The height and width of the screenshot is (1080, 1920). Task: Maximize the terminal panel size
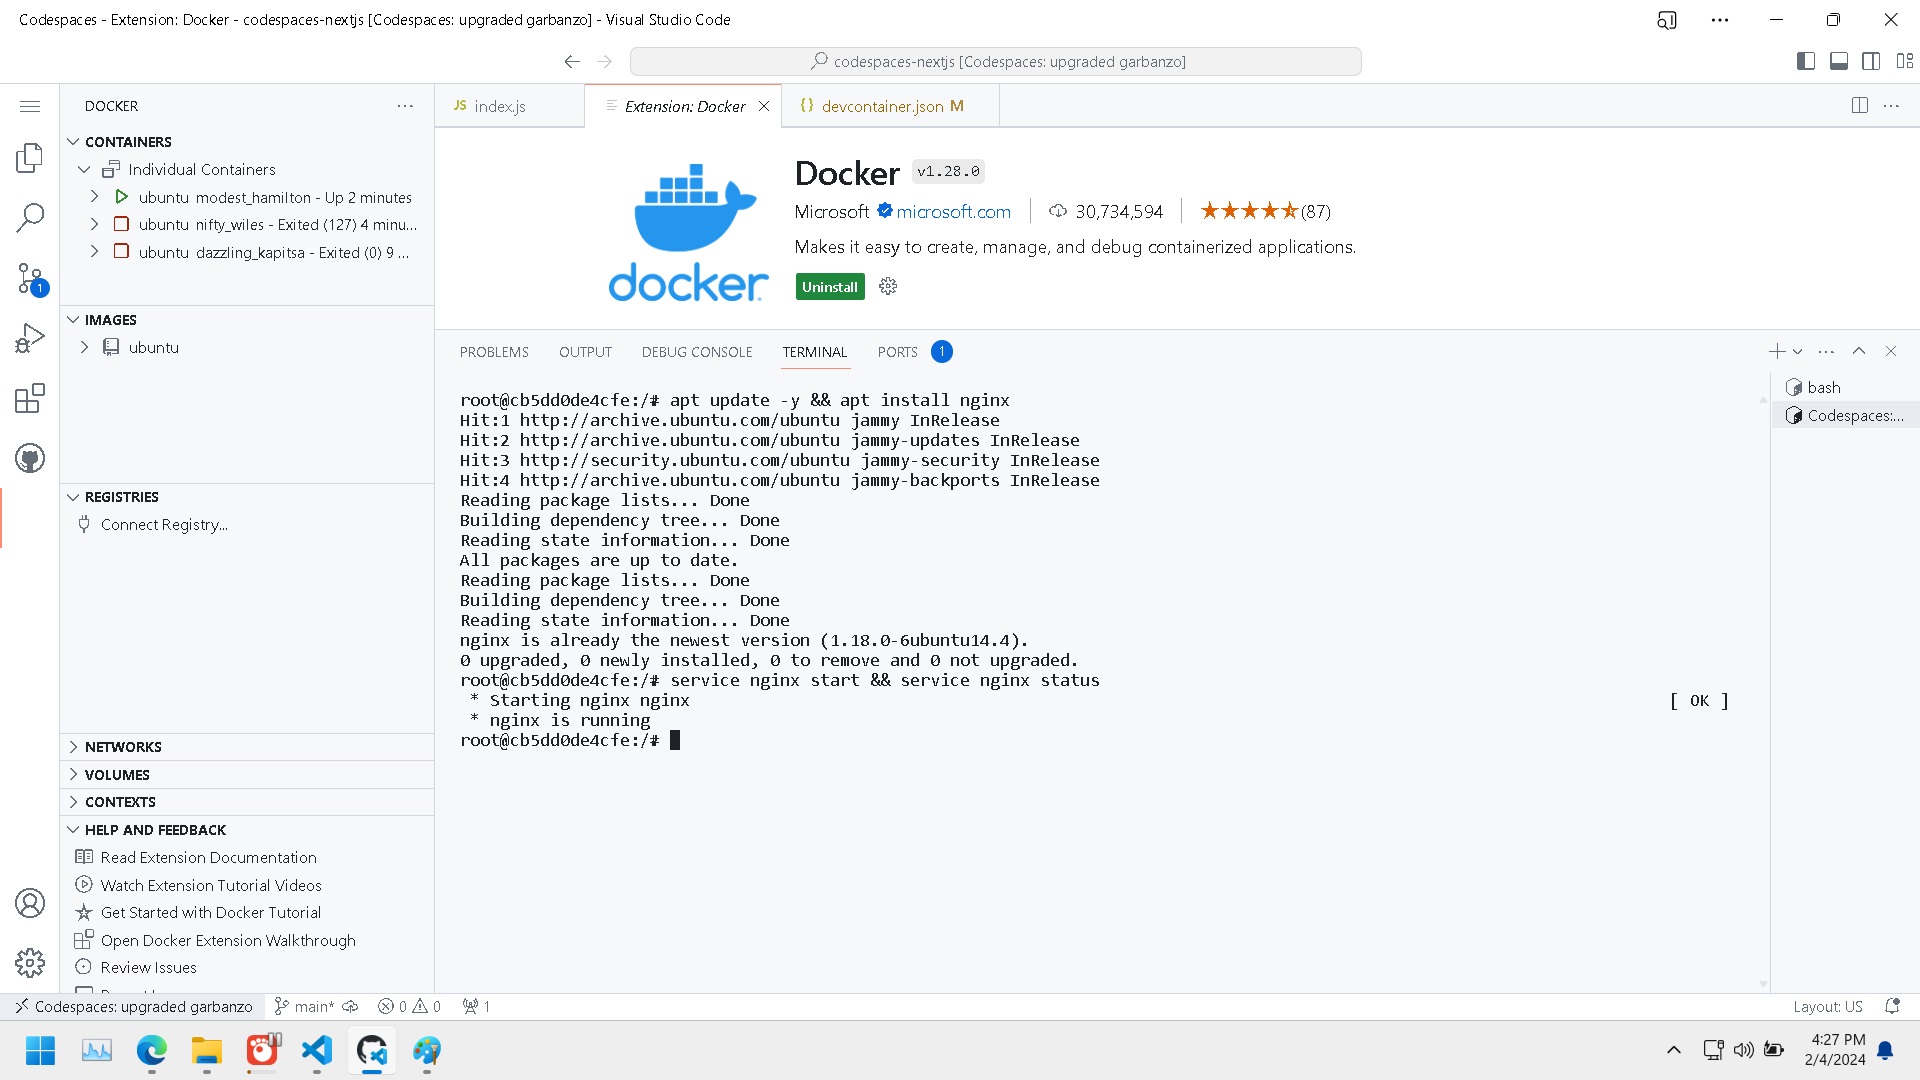click(x=1859, y=351)
